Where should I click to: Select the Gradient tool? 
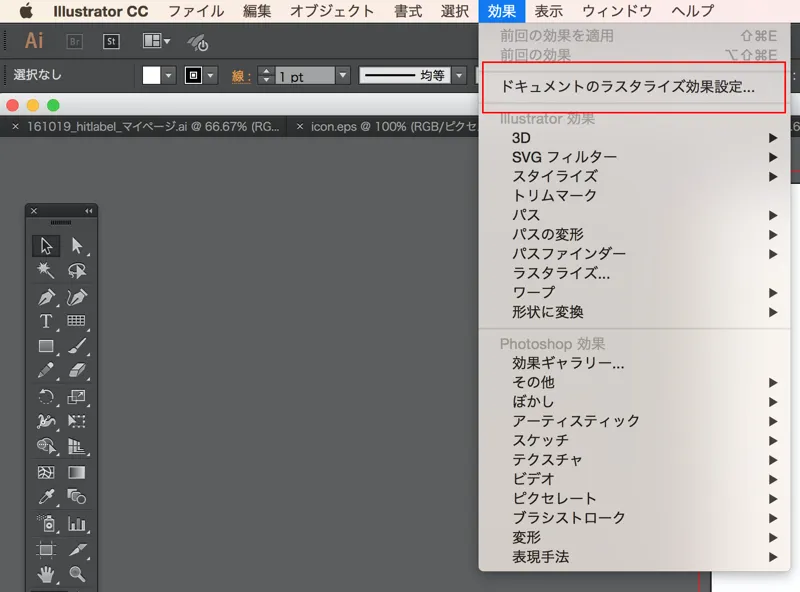click(x=77, y=472)
